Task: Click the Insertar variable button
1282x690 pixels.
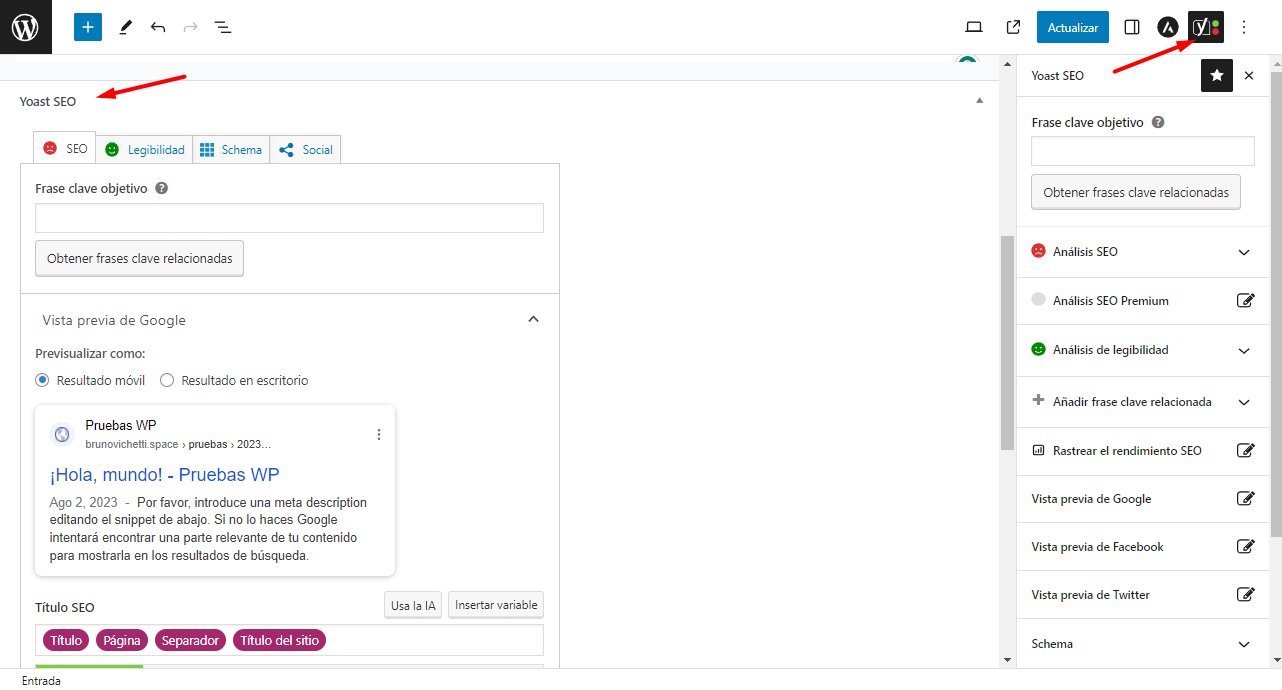Action: point(496,604)
